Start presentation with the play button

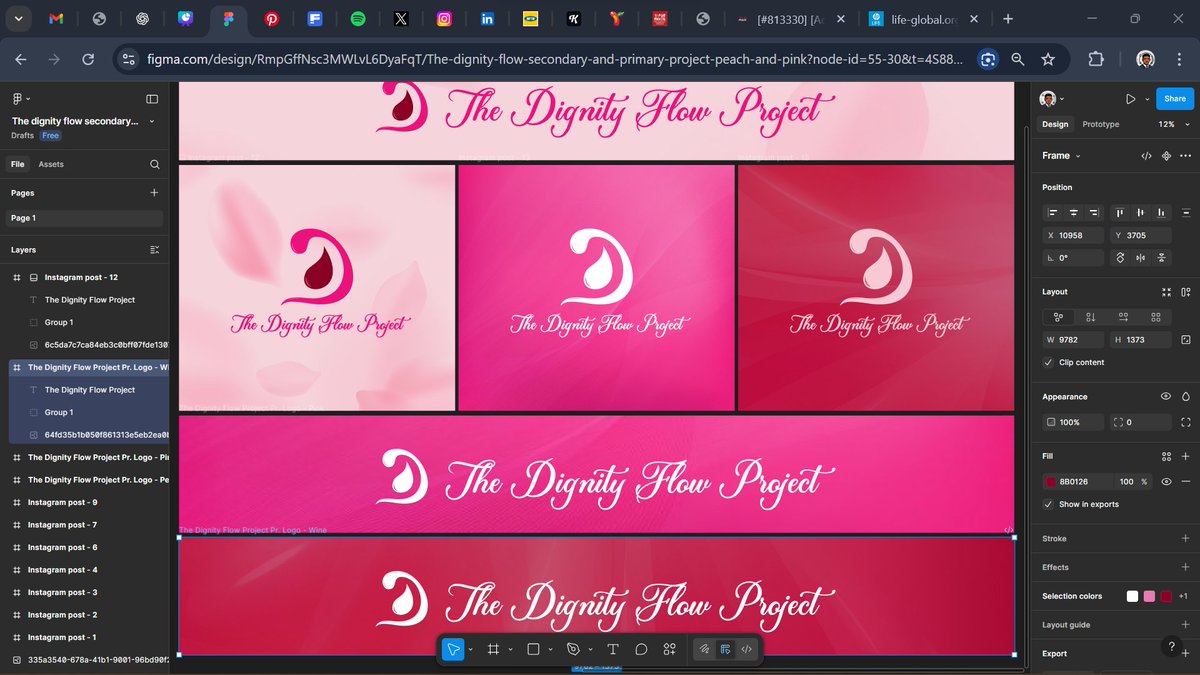click(1130, 99)
